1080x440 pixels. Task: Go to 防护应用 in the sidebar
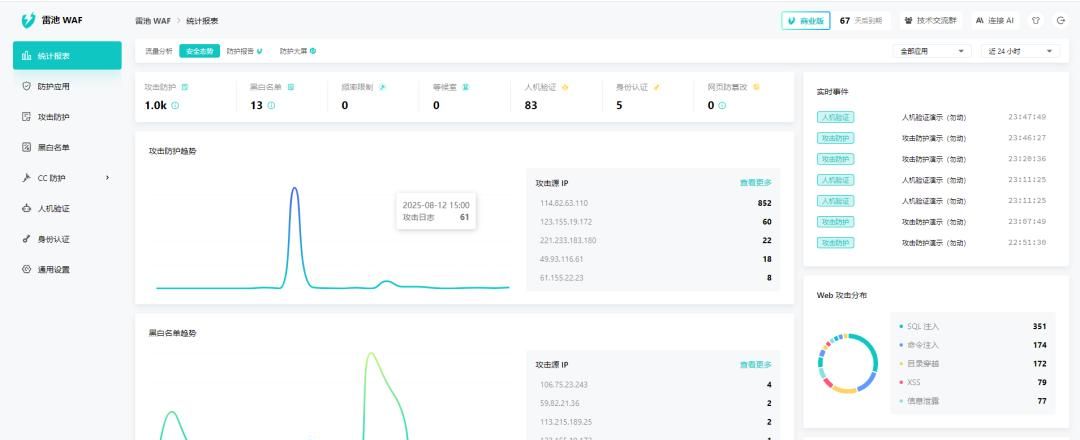point(67,87)
